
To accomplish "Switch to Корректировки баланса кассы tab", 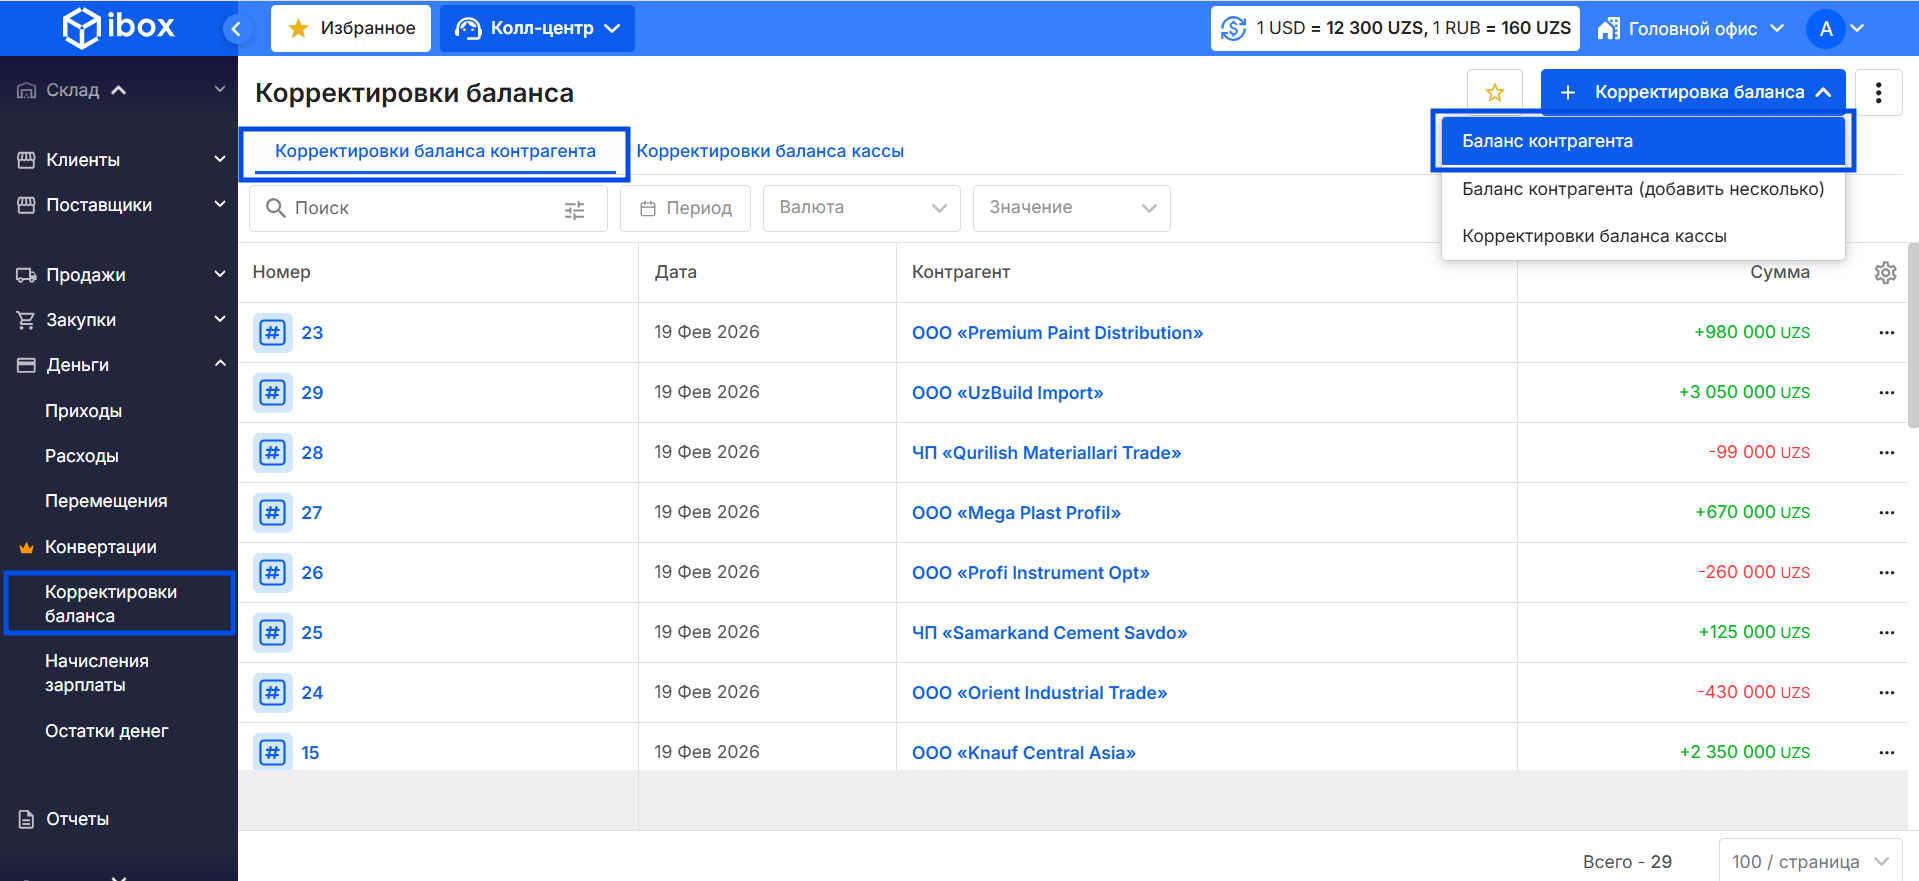I will (x=770, y=151).
